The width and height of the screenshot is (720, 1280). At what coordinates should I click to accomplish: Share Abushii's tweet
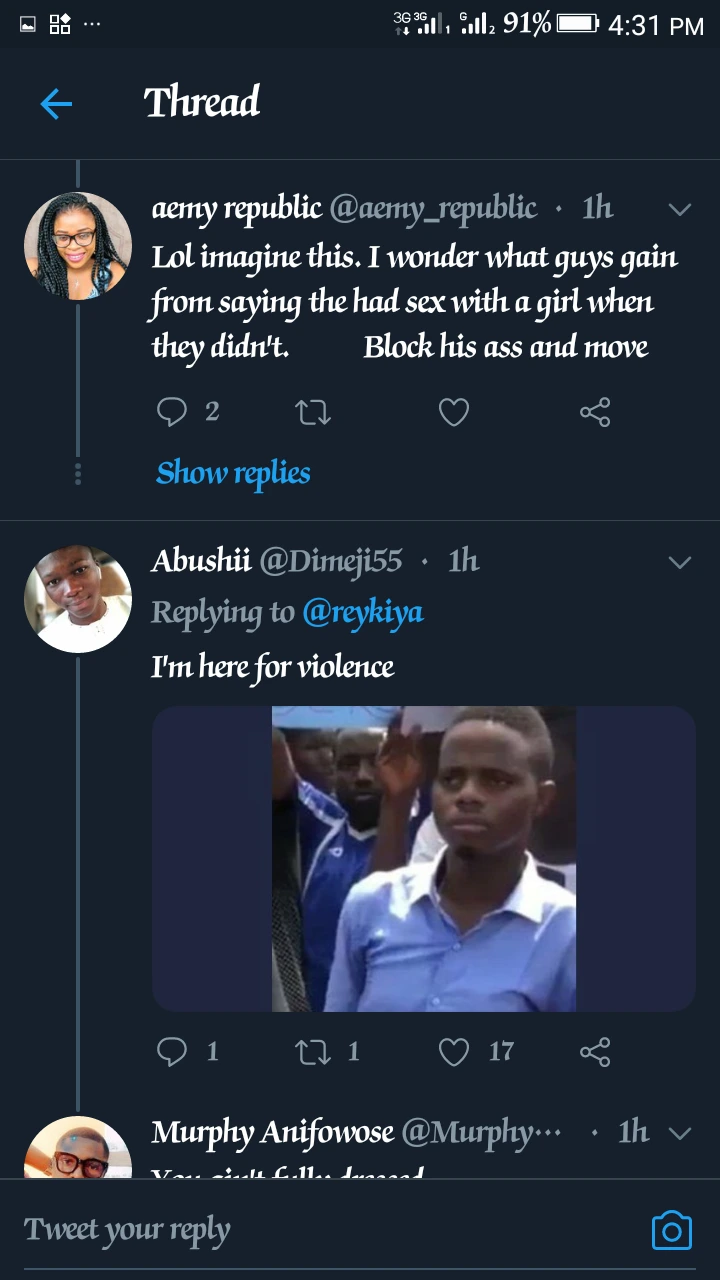595,1051
